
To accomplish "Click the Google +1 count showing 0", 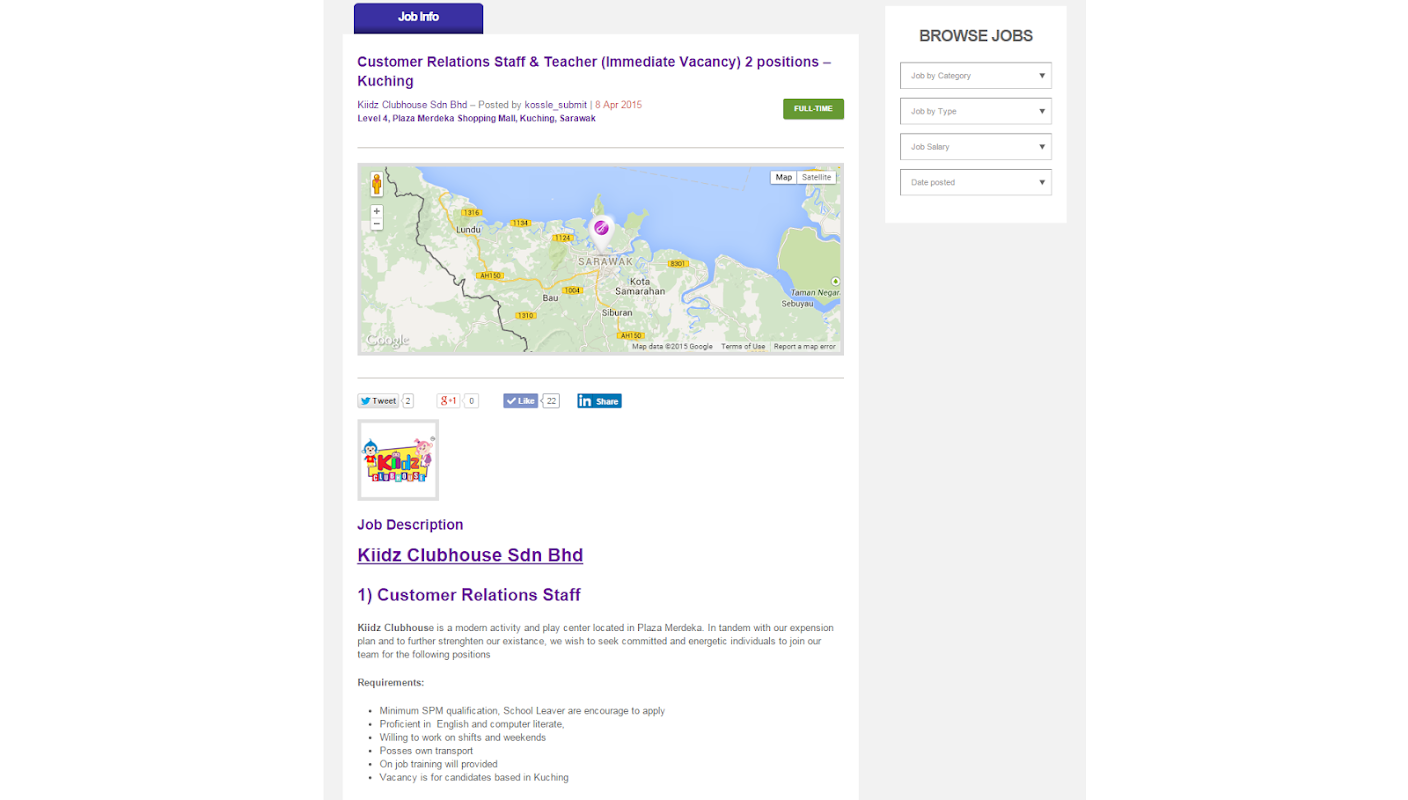I will pyautogui.click(x=471, y=401).
